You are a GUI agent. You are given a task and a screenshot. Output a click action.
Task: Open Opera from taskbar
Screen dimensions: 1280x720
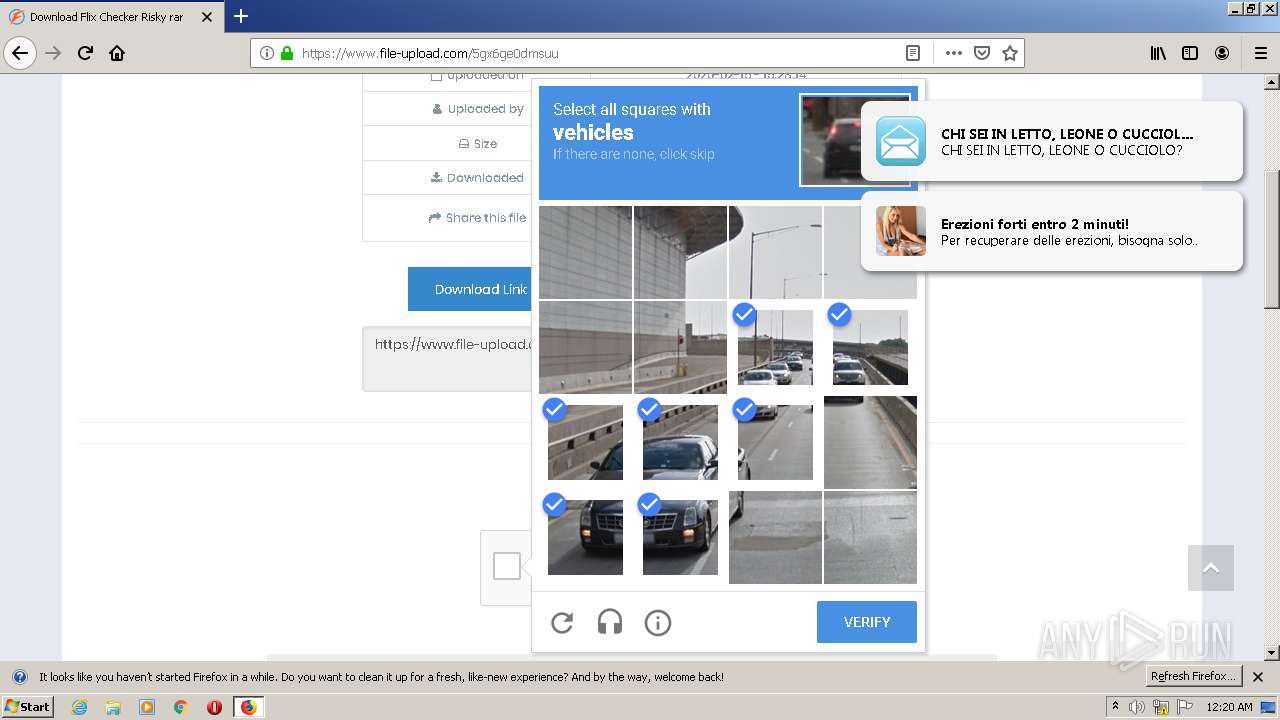[214, 707]
